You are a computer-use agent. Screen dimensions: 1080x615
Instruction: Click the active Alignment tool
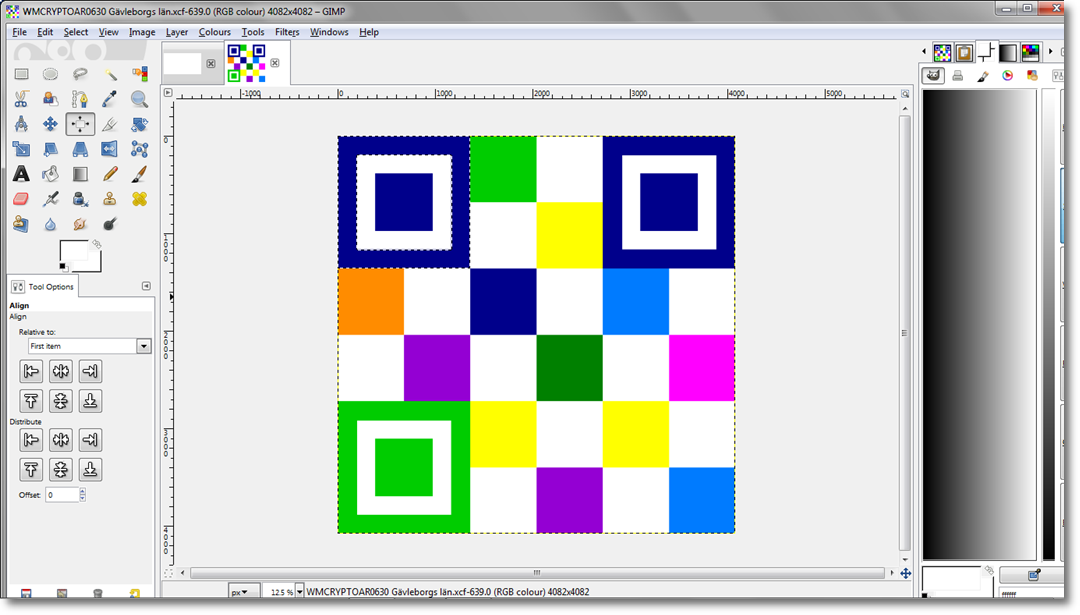[80, 124]
